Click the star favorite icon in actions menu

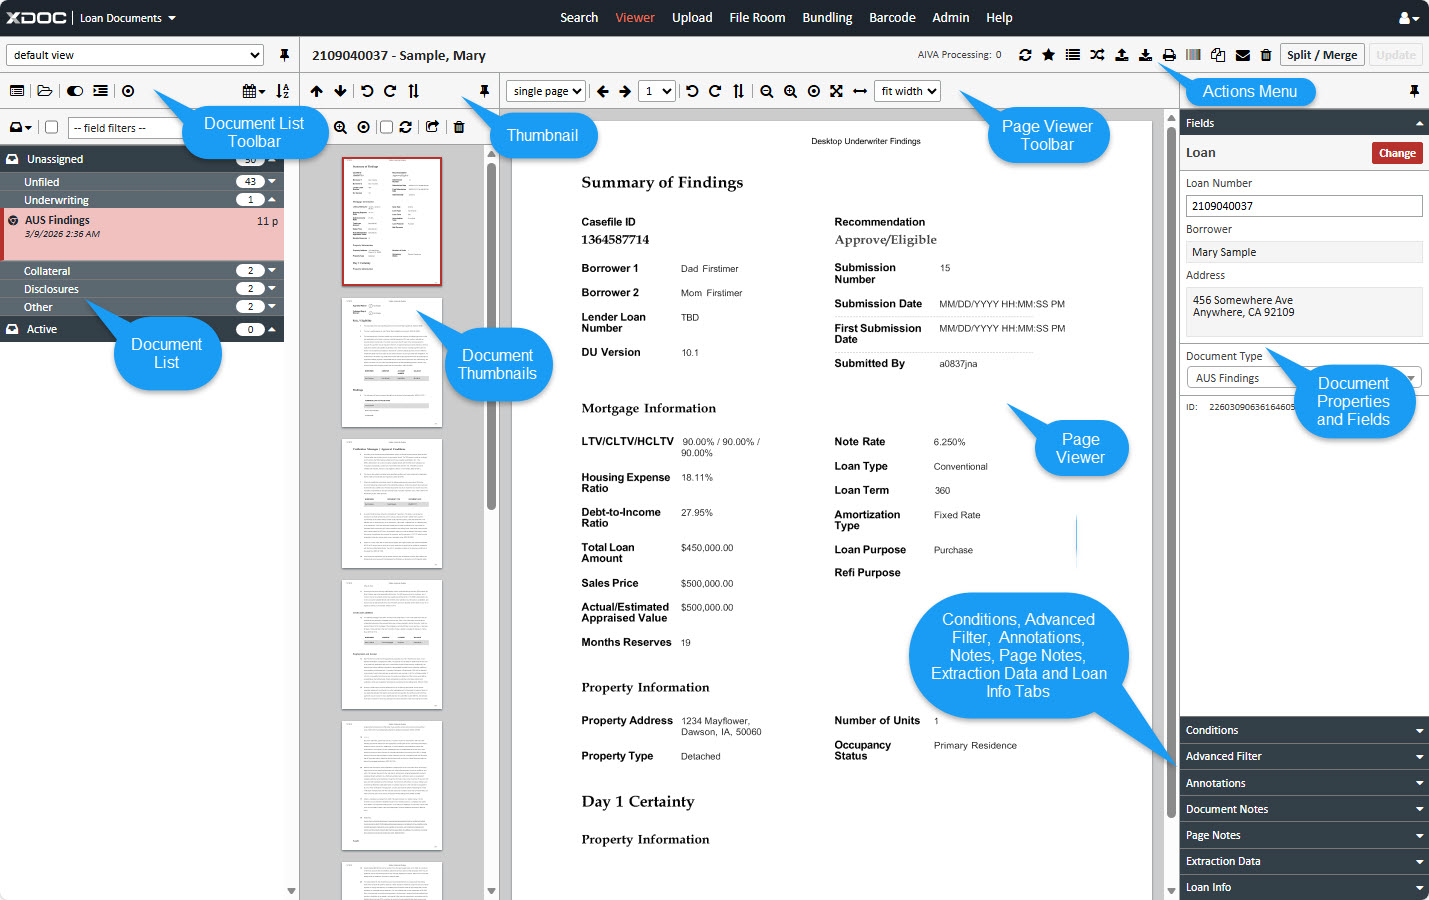click(x=1048, y=55)
